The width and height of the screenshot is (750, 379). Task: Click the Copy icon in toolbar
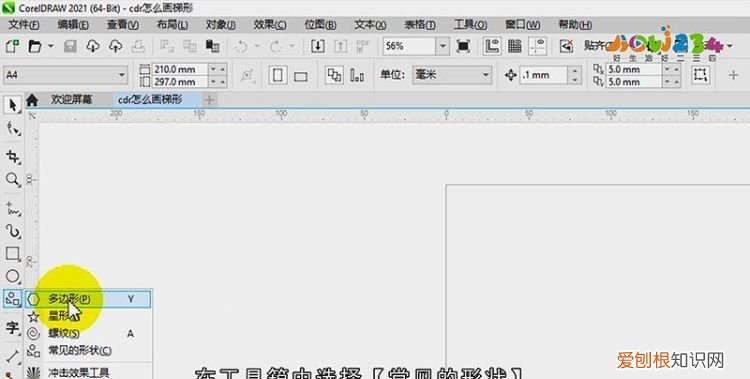(x=190, y=46)
